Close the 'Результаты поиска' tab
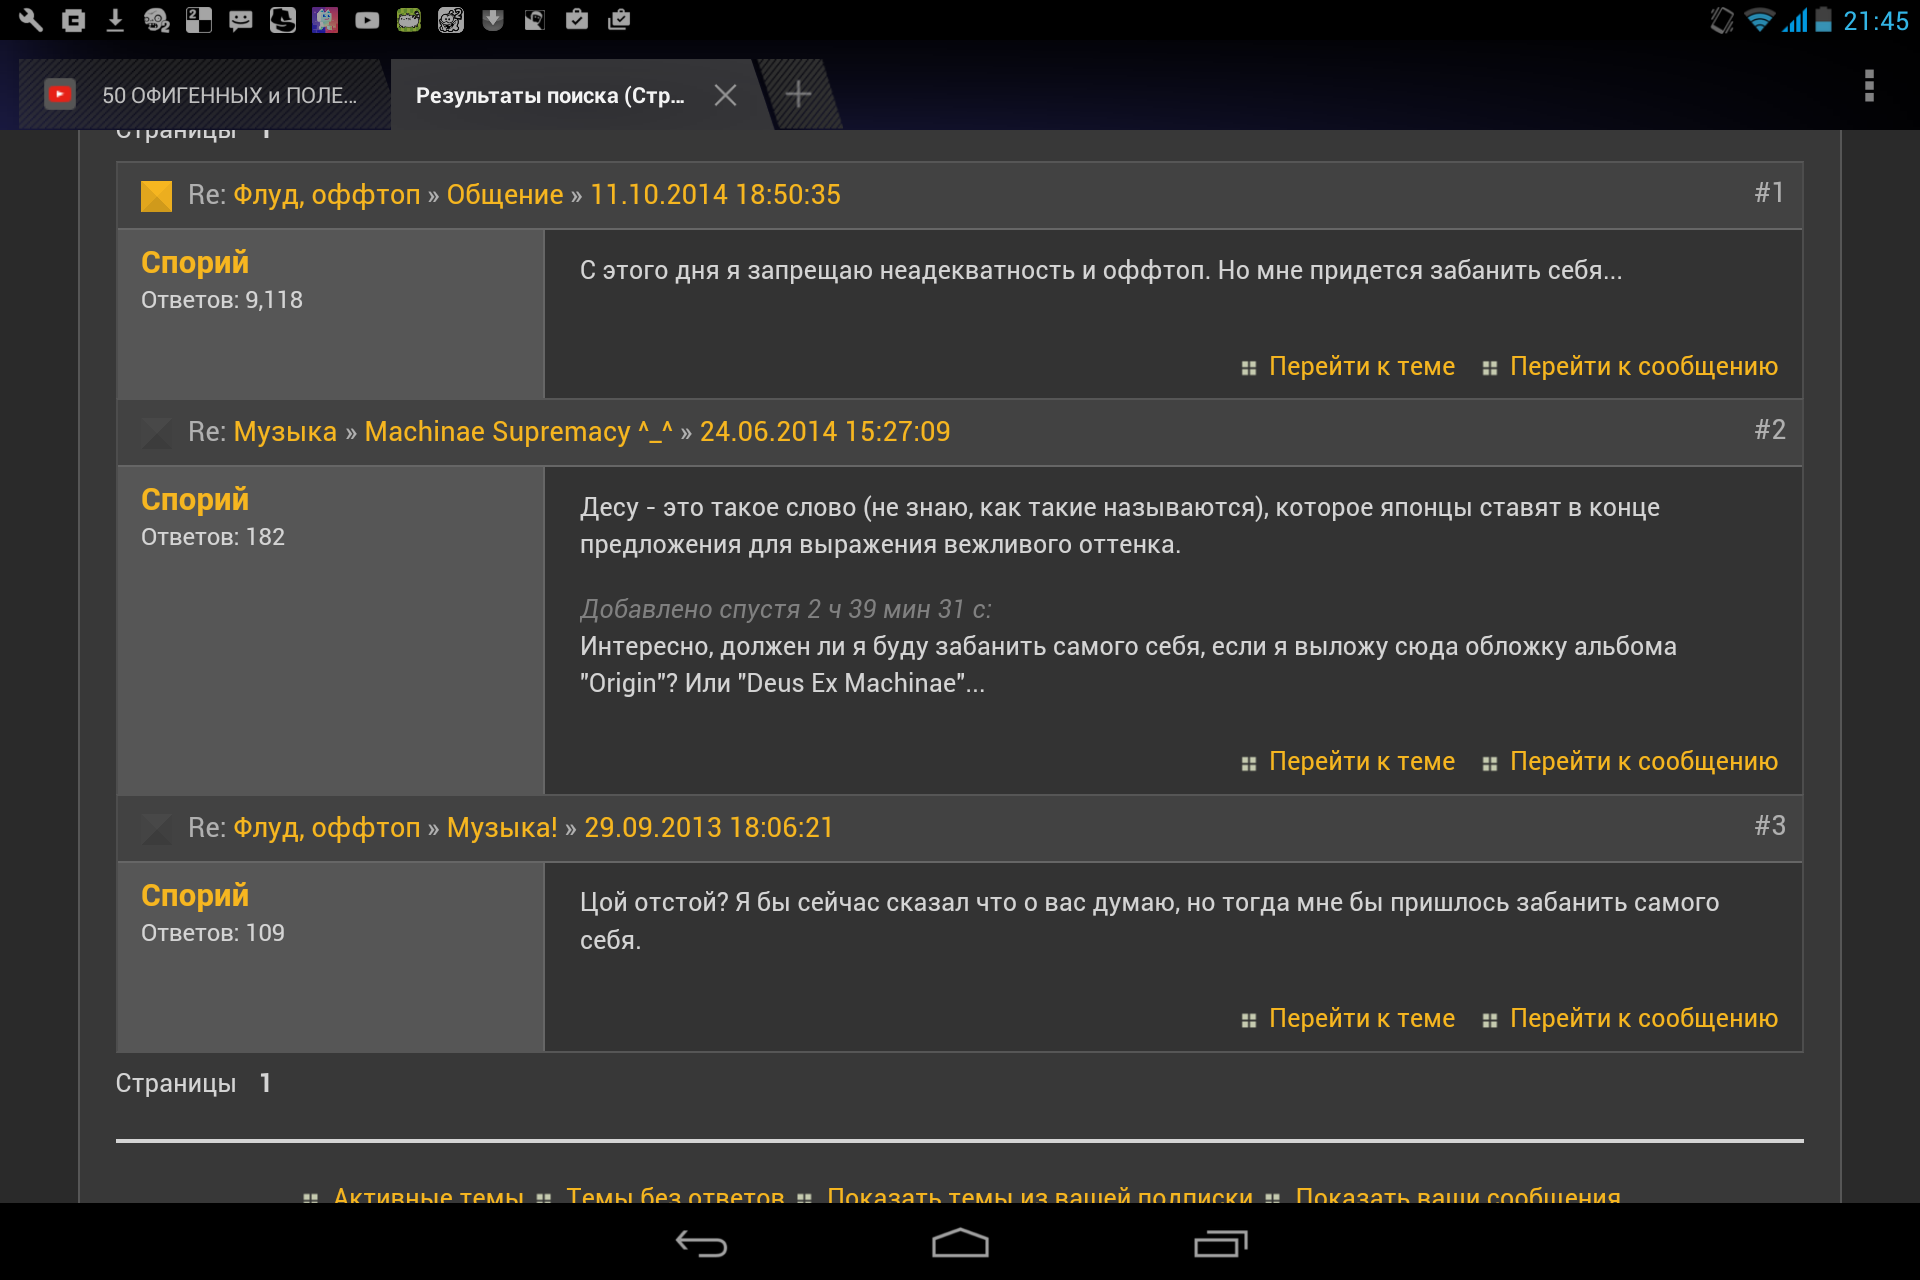The width and height of the screenshot is (1920, 1280). pos(726,95)
